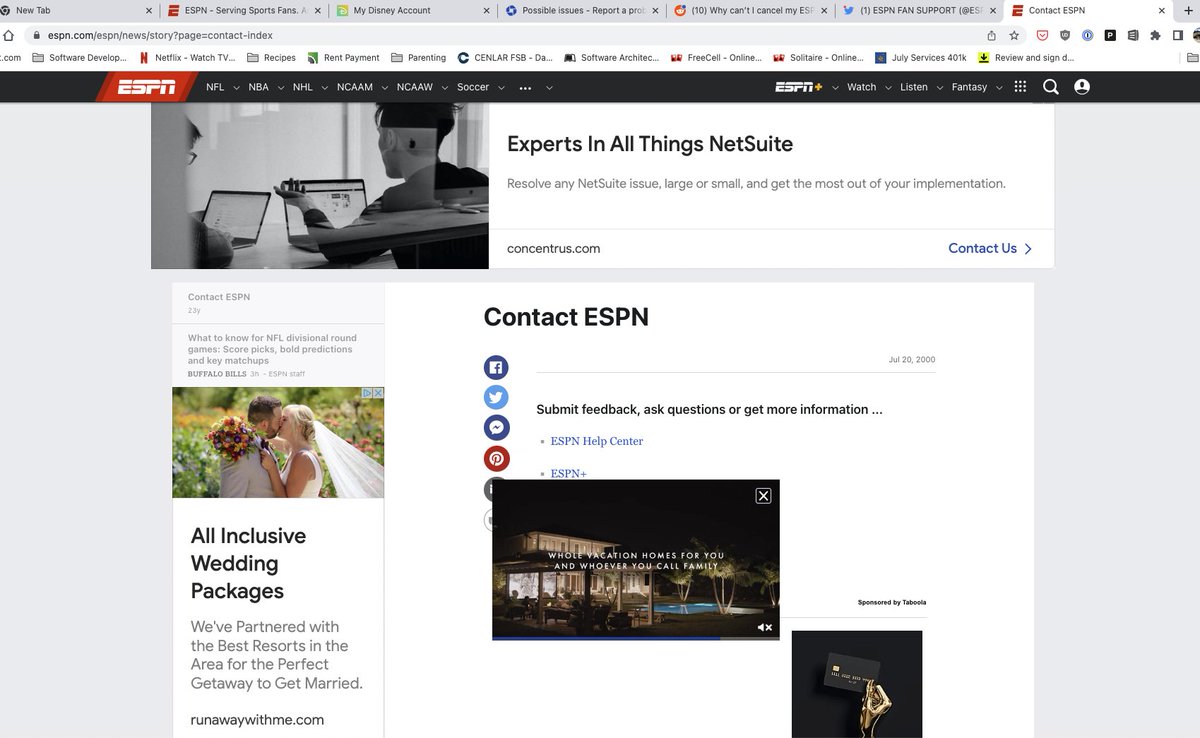Share article on Facebook
Screen dimensions: 1200x738
tap(496, 367)
